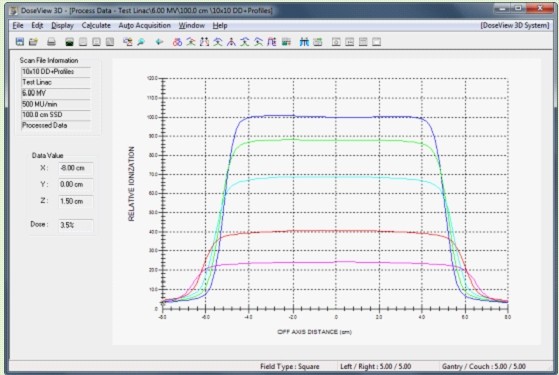
Task: Click the Print toolbar icon
Action: pos(51,42)
